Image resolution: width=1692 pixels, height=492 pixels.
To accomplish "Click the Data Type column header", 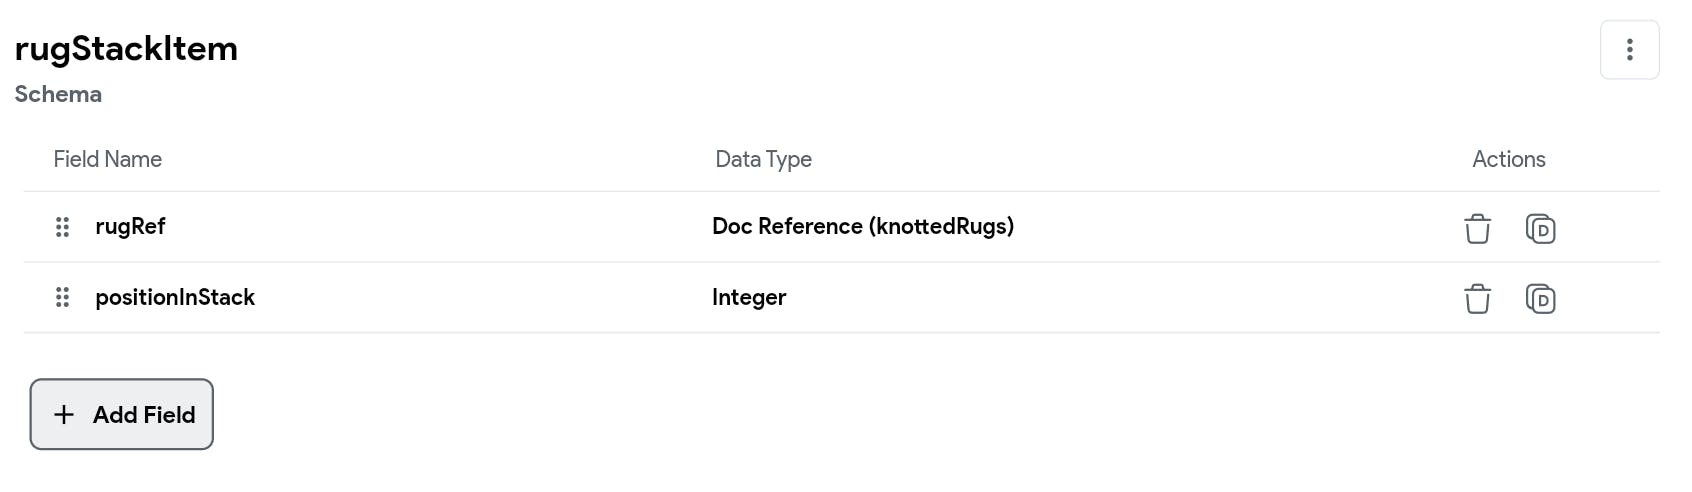I will [763, 159].
